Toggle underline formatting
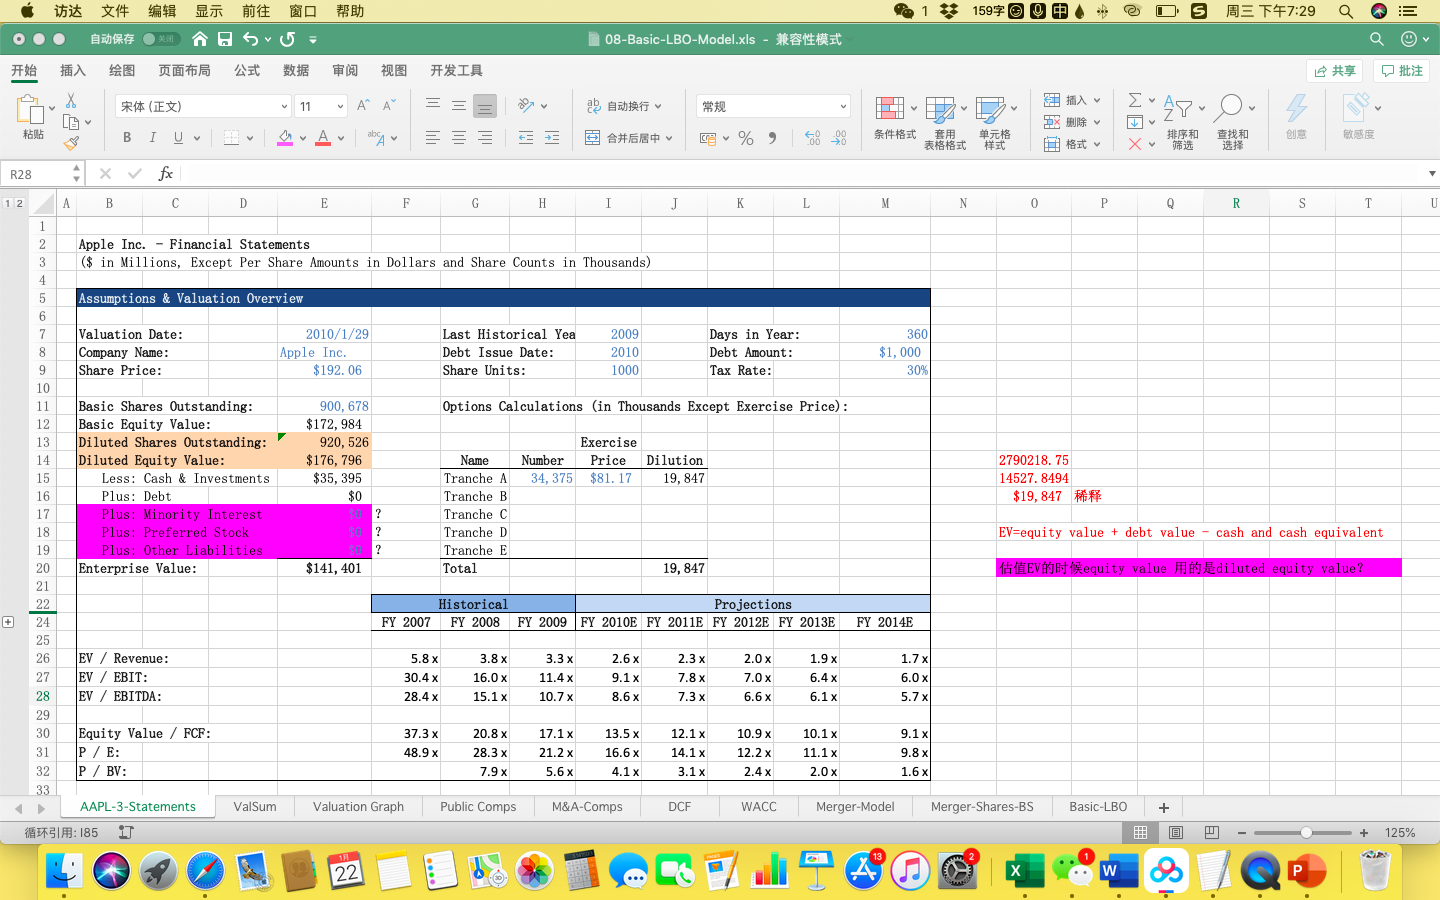Screen dimensions: 1440x900 (x=178, y=138)
